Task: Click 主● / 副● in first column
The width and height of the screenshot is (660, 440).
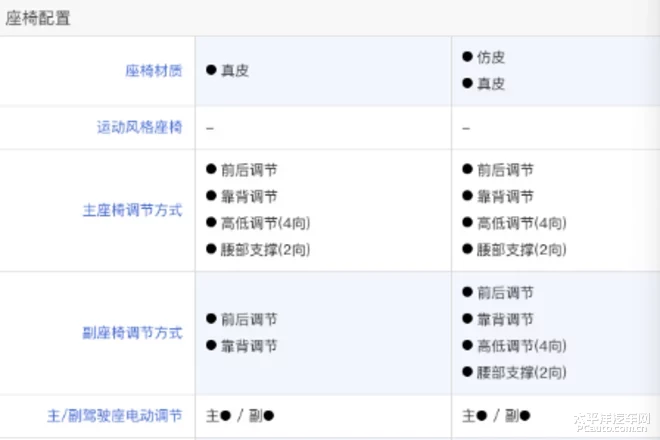Action: (x=240, y=416)
